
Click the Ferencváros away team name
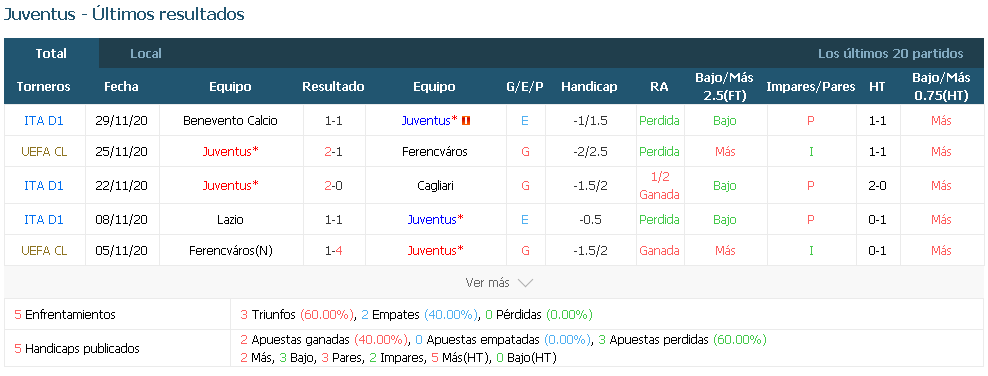[x=434, y=152]
